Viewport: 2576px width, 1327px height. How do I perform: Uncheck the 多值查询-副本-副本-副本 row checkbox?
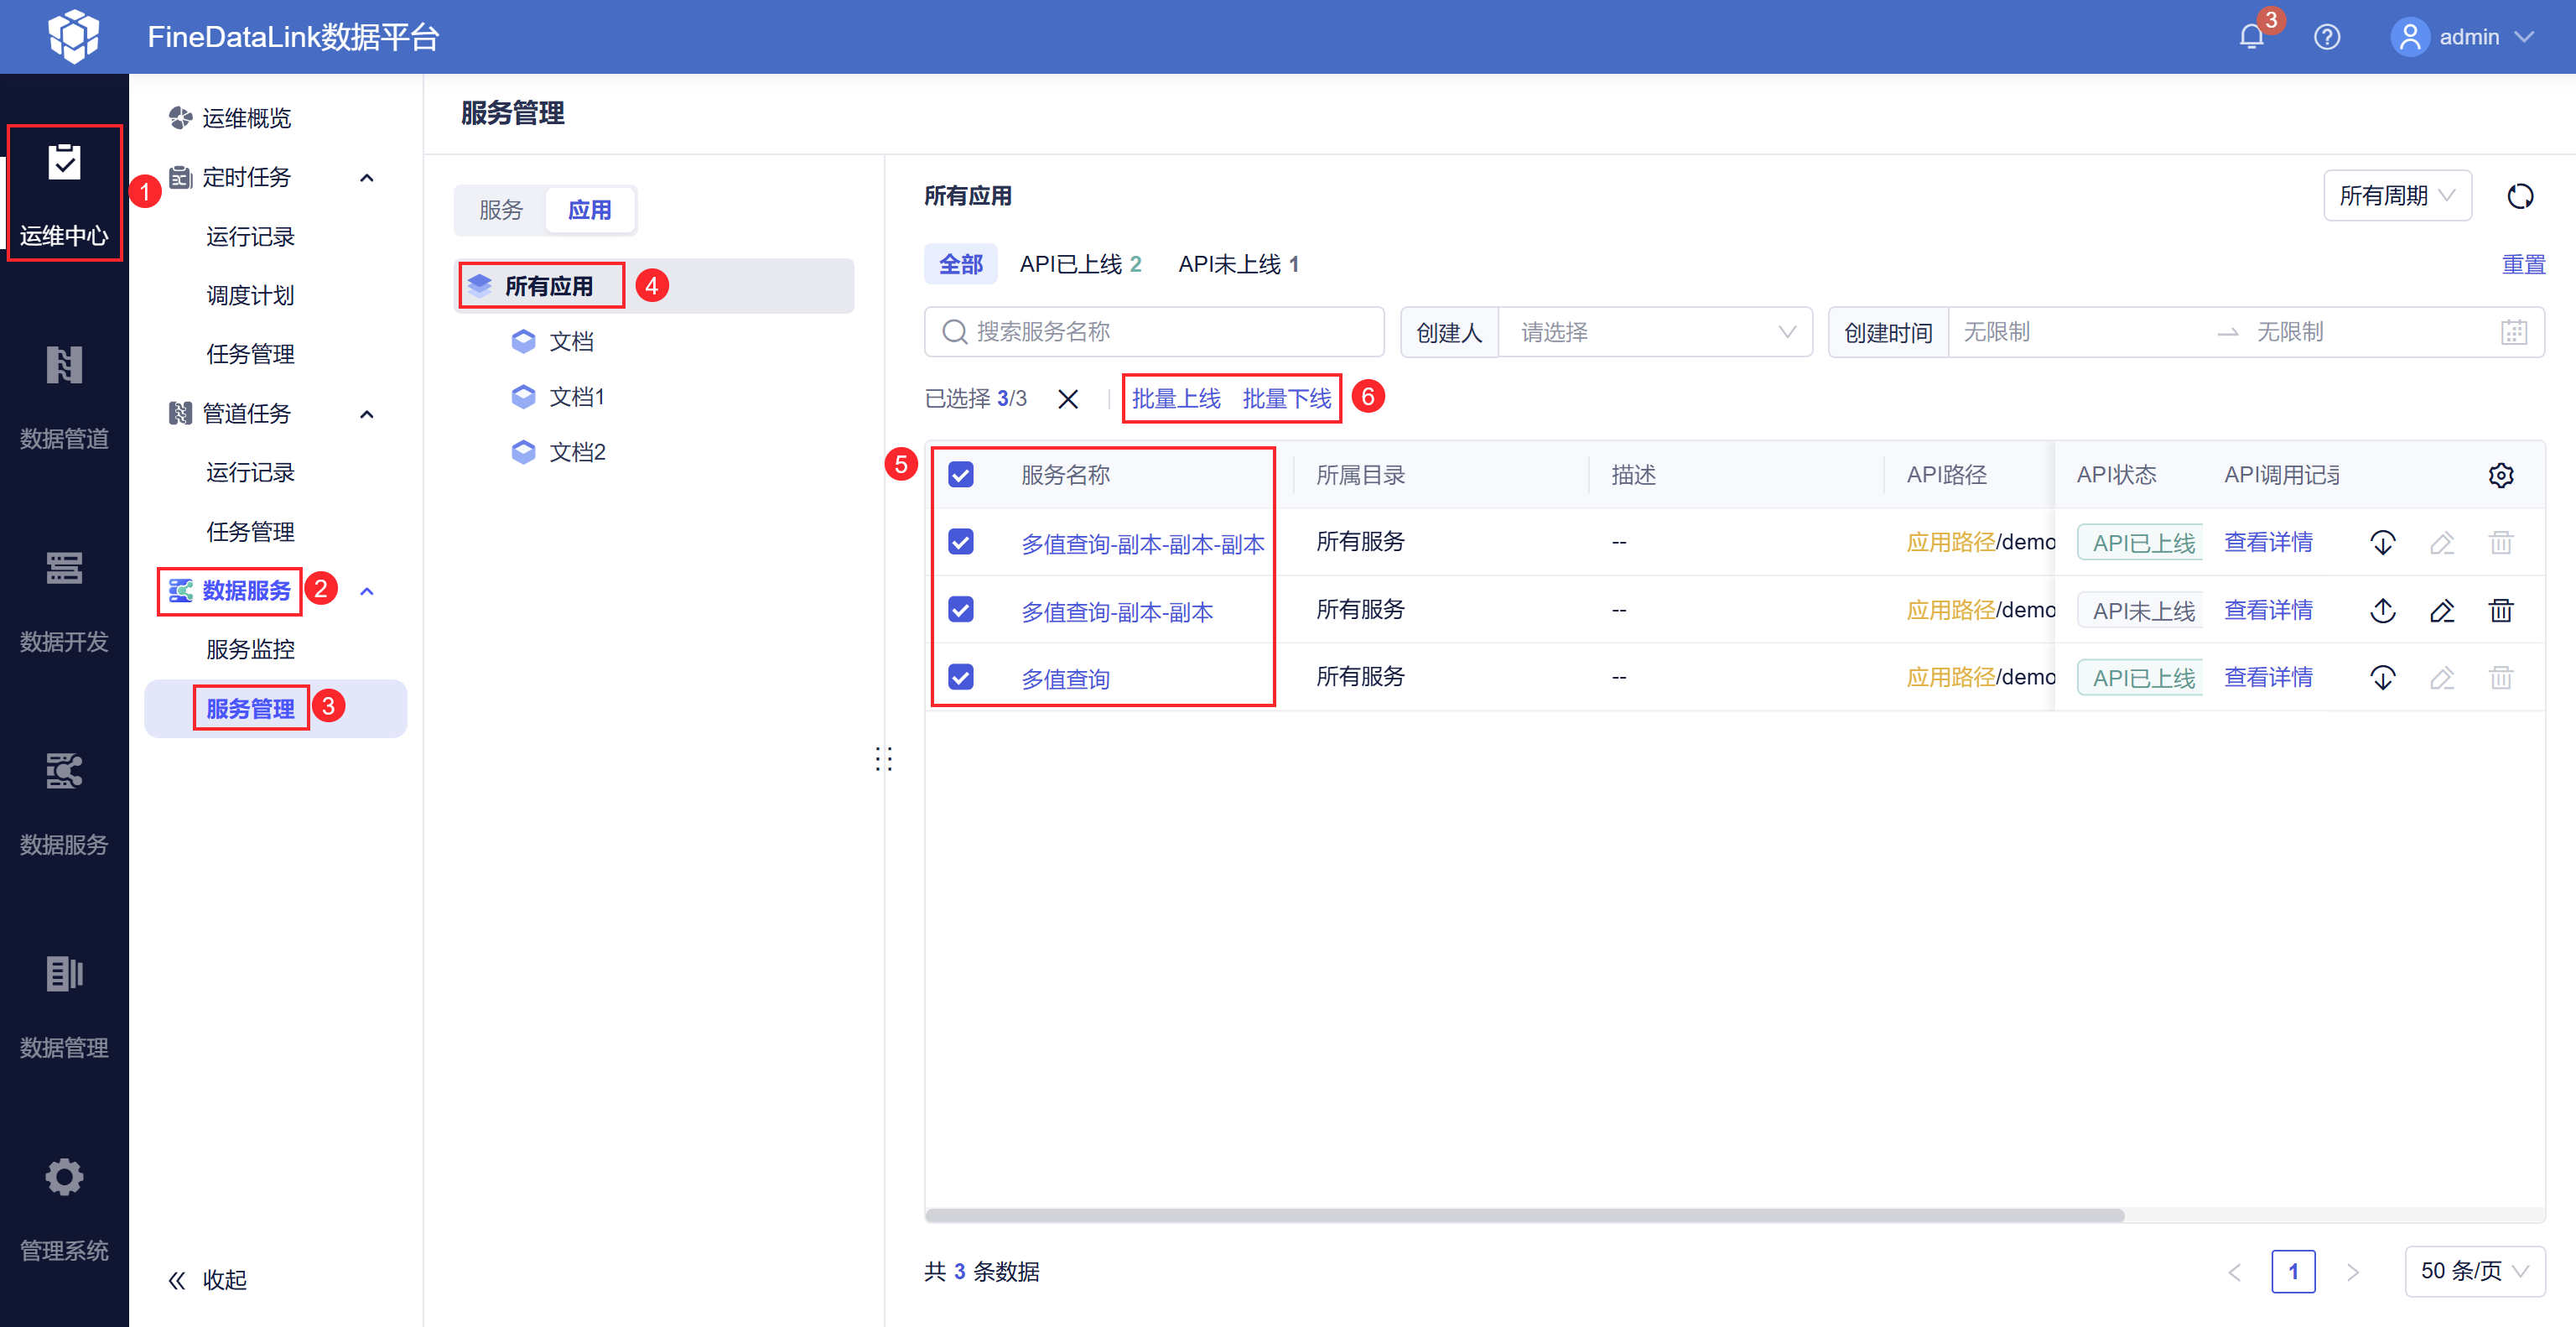click(x=960, y=542)
